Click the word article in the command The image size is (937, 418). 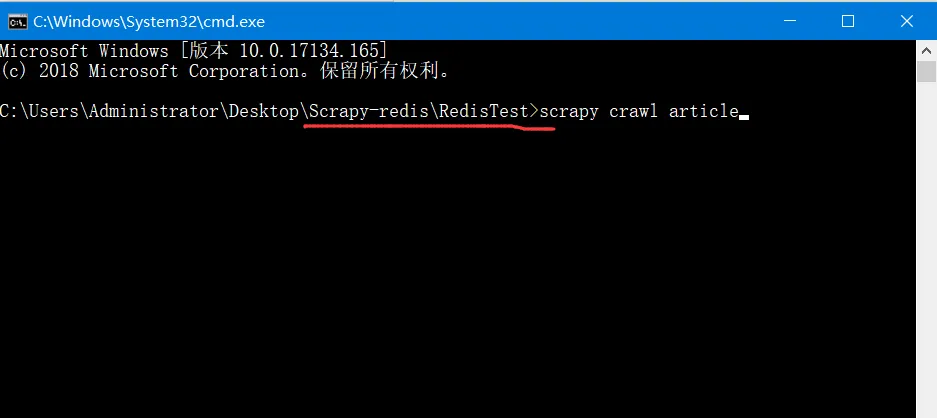tap(703, 111)
